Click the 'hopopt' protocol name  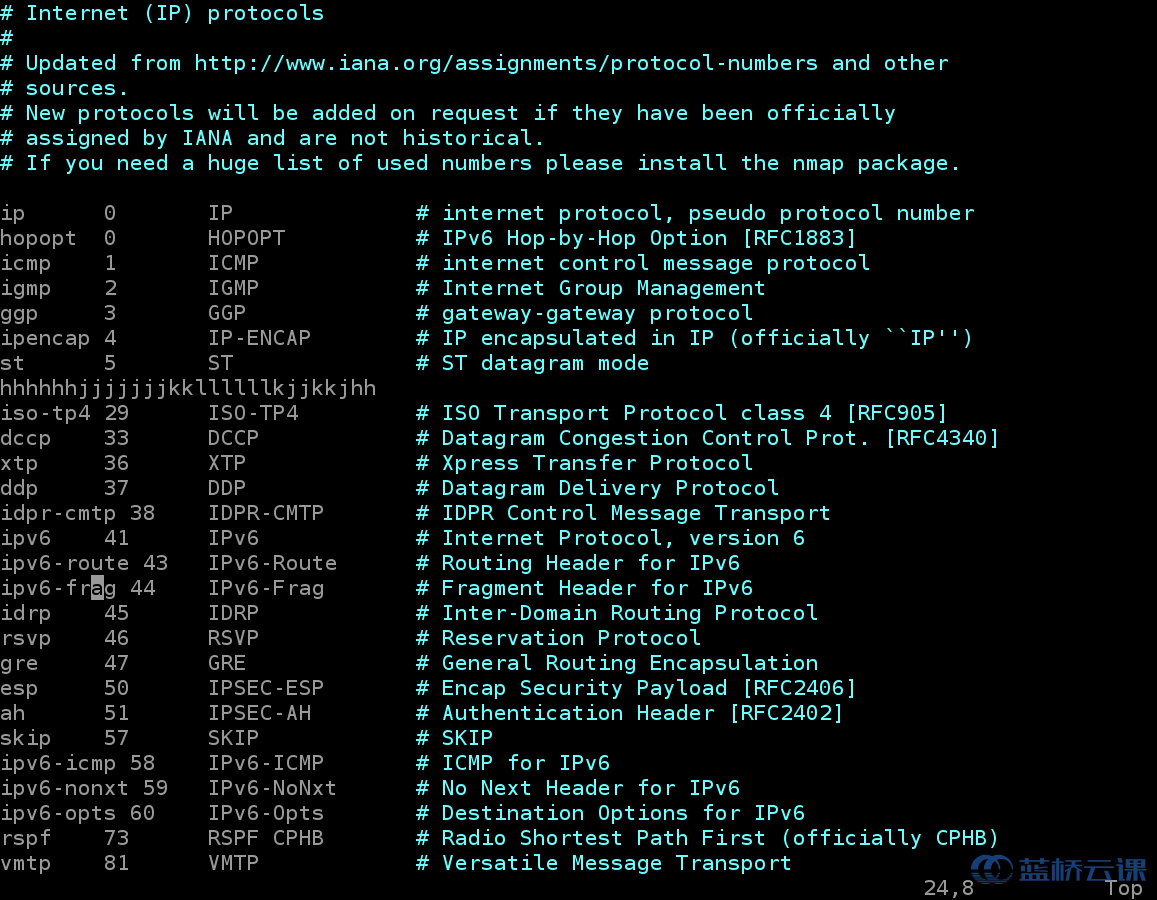point(38,238)
